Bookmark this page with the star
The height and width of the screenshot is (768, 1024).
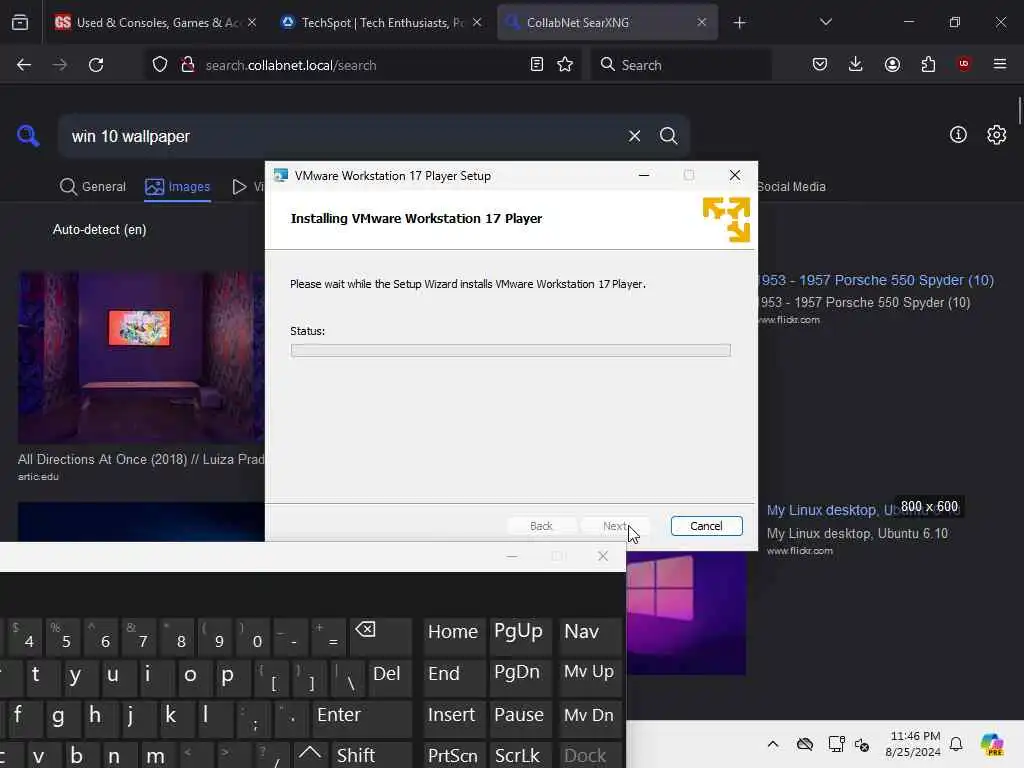pos(565,65)
